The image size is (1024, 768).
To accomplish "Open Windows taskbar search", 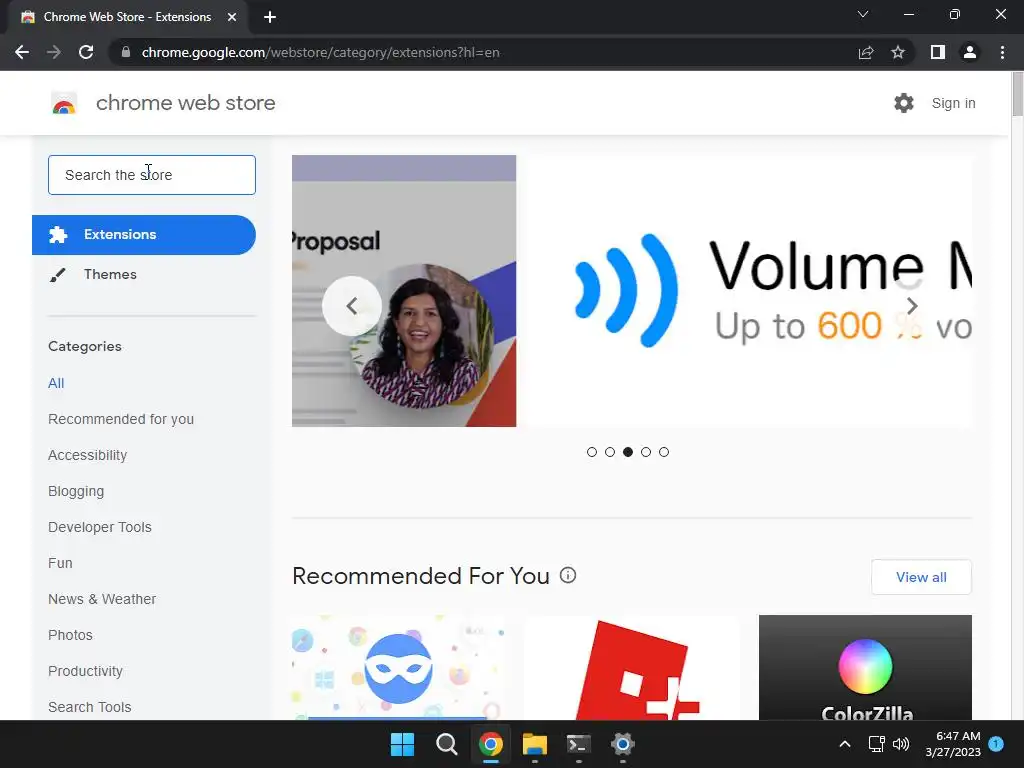I will pos(447,744).
